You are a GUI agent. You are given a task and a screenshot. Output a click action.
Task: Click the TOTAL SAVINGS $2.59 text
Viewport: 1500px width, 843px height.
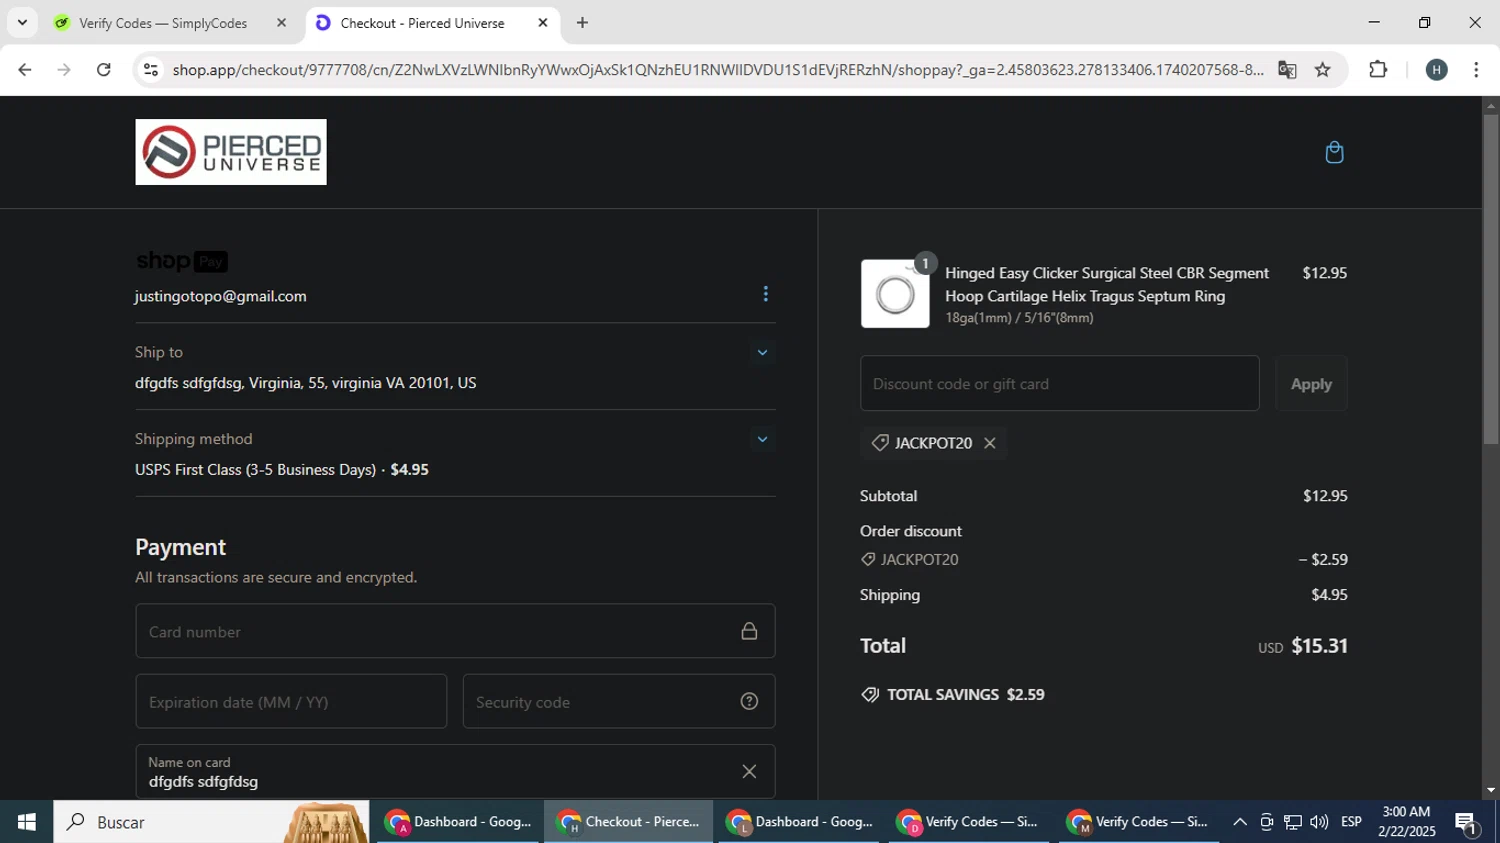click(x=966, y=694)
